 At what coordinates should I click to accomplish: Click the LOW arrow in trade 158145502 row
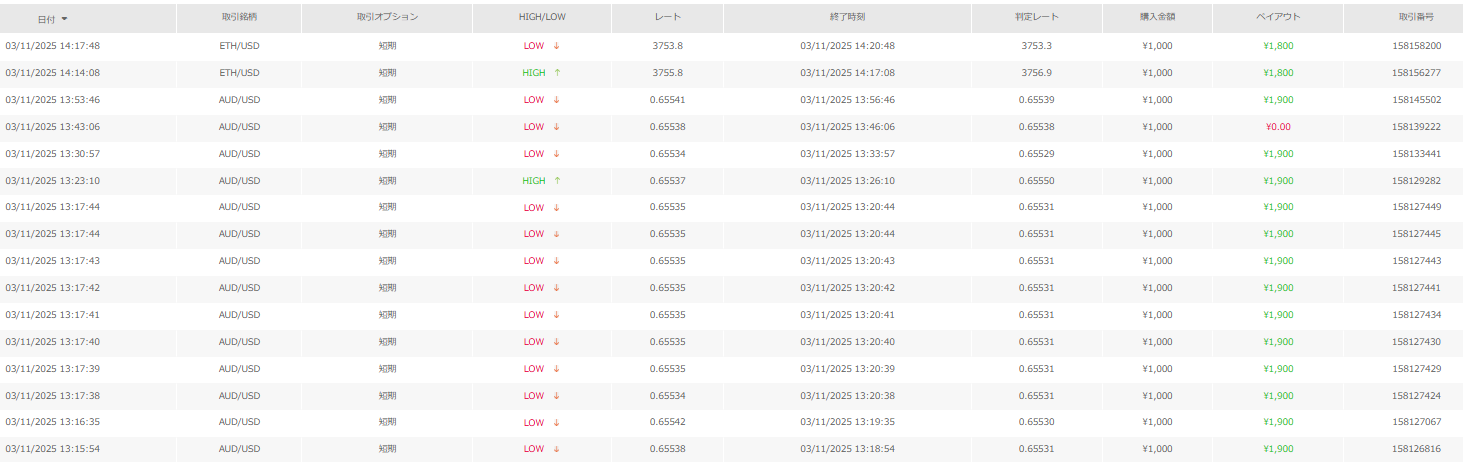coord(556,100)
